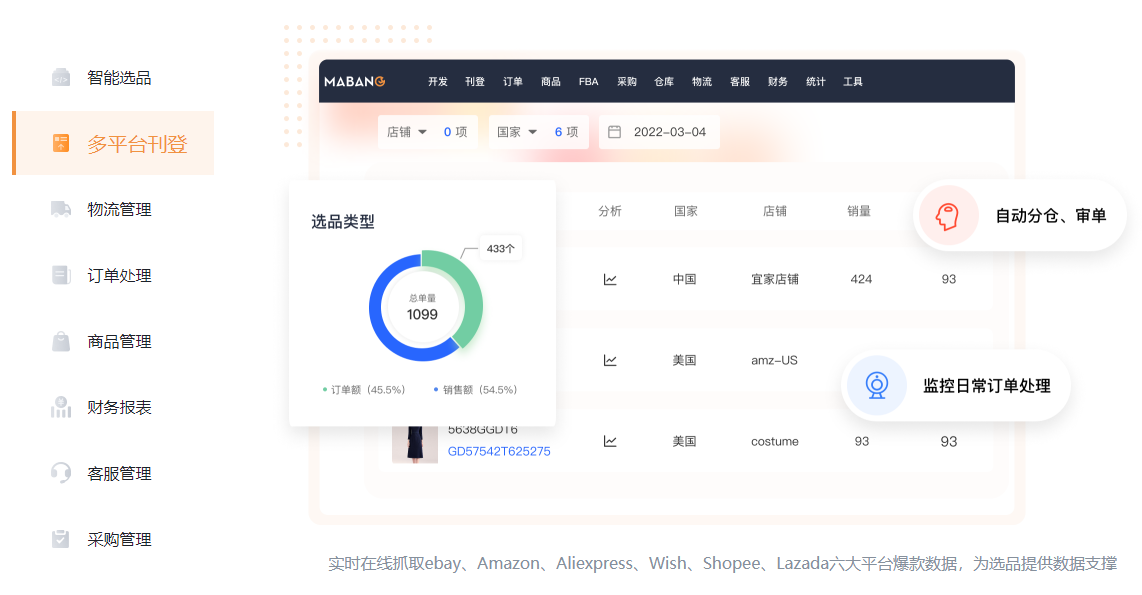Select the 多平台刊登 sidebar item
Viewport: 1142px width, 595px height.
(x=114, y=143)
